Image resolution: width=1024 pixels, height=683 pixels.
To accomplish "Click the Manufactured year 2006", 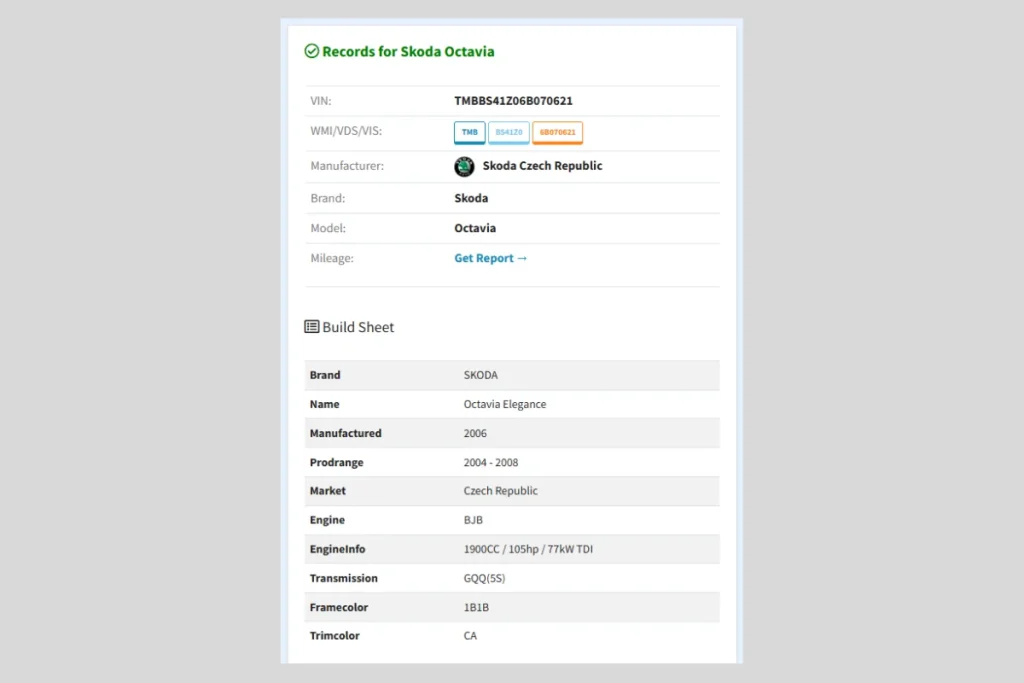I will (x=475, y=433).
